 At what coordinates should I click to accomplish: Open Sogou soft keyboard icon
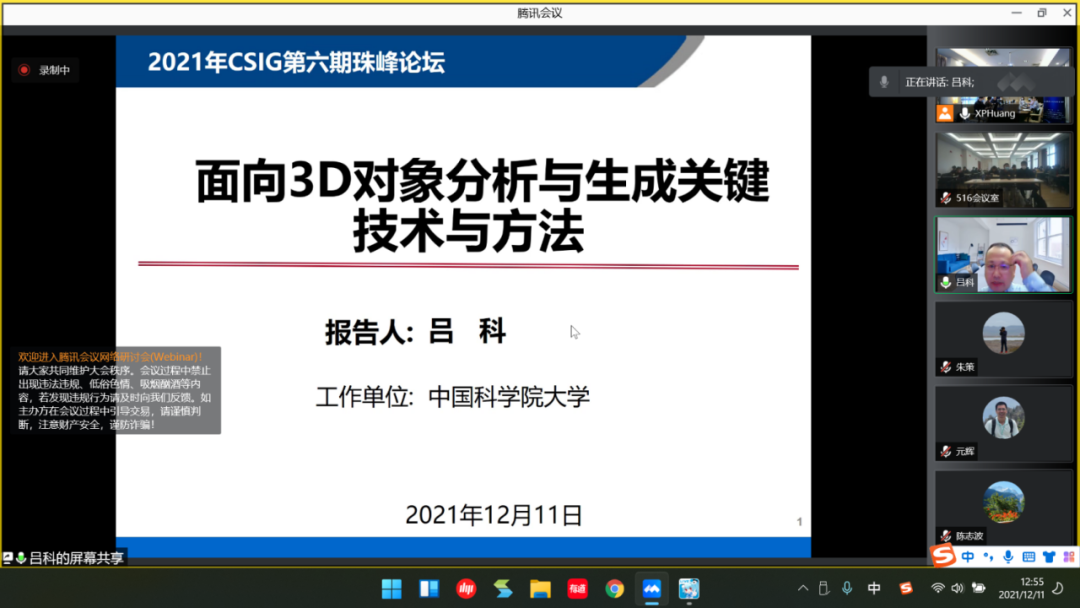pos(1029,556)
